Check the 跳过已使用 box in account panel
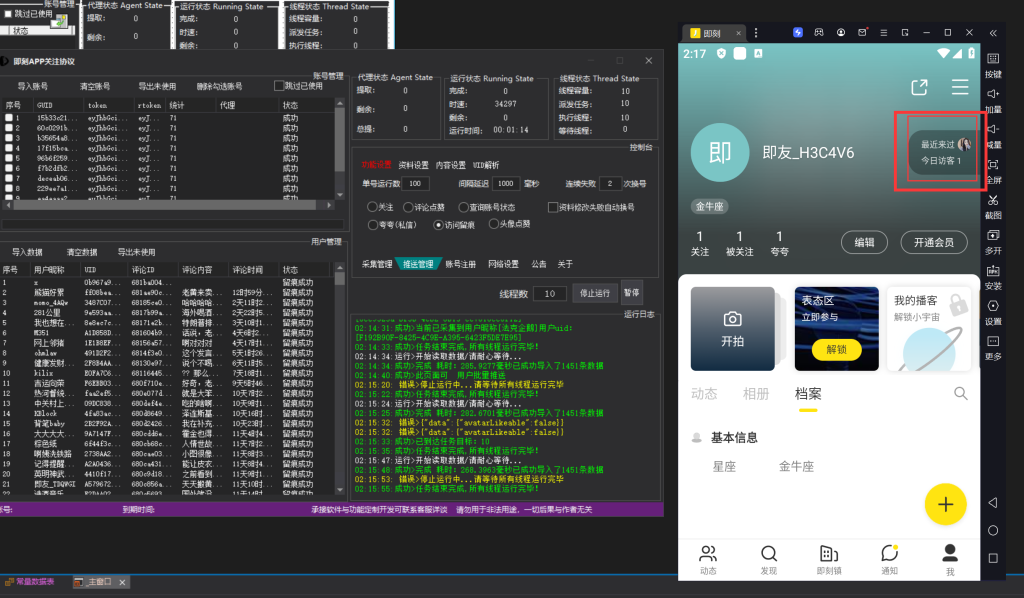 [x=280, y=86]
